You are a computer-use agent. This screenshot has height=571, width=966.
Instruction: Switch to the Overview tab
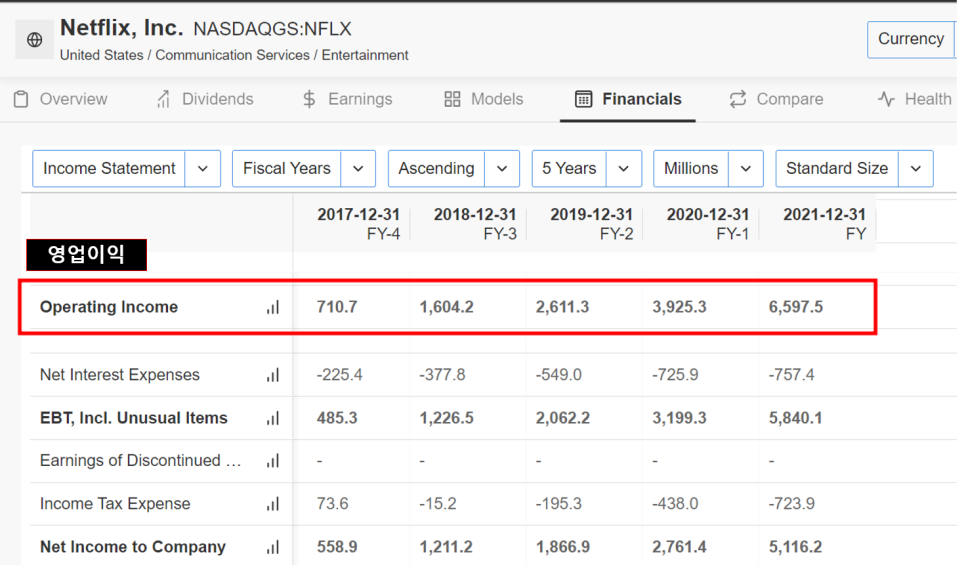[61, 99]
